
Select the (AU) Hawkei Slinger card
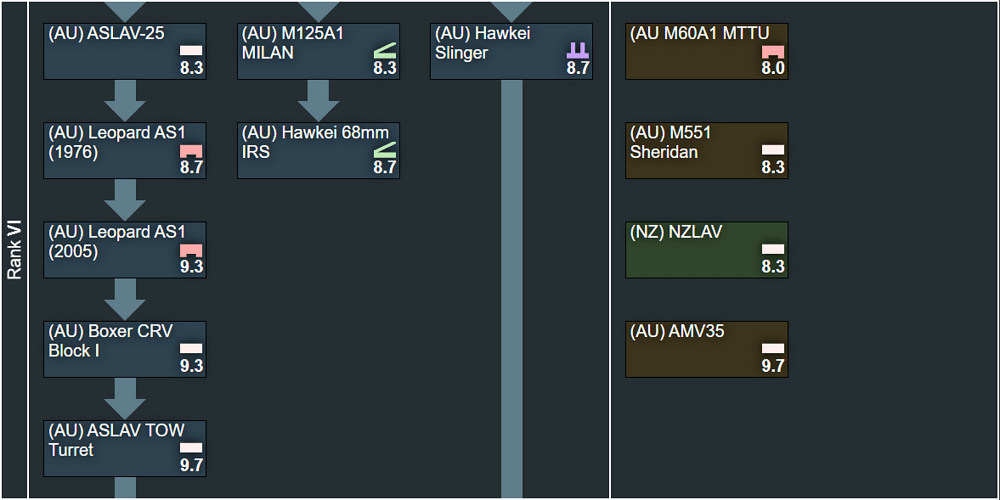(512, 52)
